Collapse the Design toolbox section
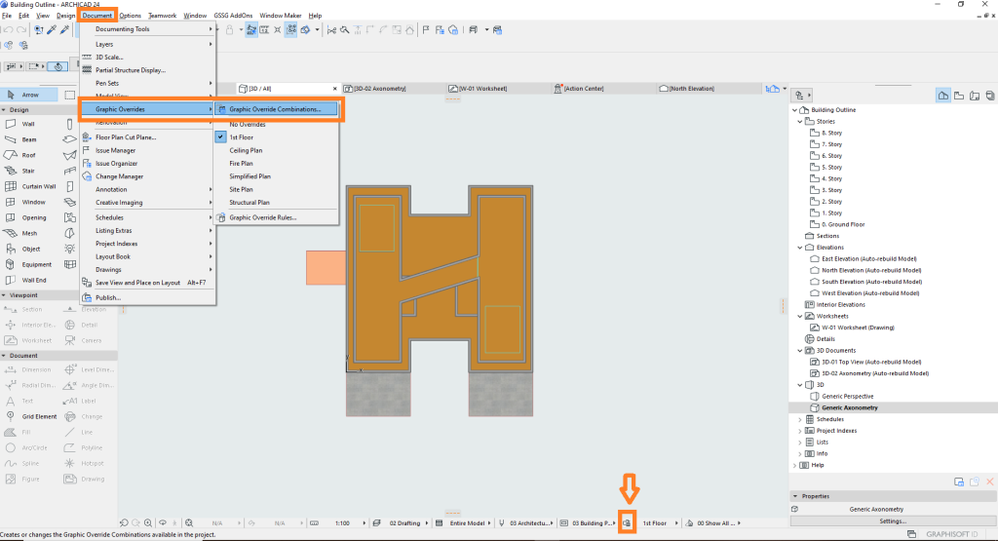The width and height of the screenshot is (998, 541). [x=5, y=110]
